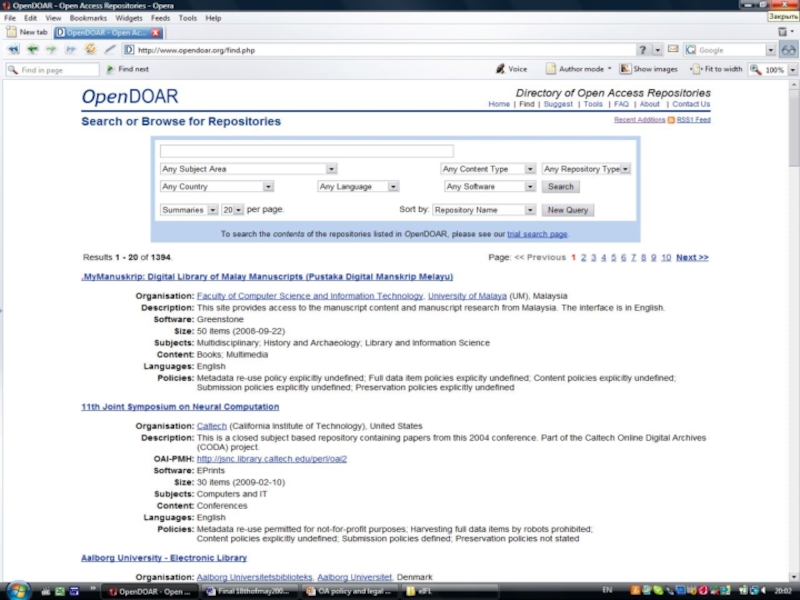Open the 11th Joint Symposium on Neural Computation link

pos(180,407)
